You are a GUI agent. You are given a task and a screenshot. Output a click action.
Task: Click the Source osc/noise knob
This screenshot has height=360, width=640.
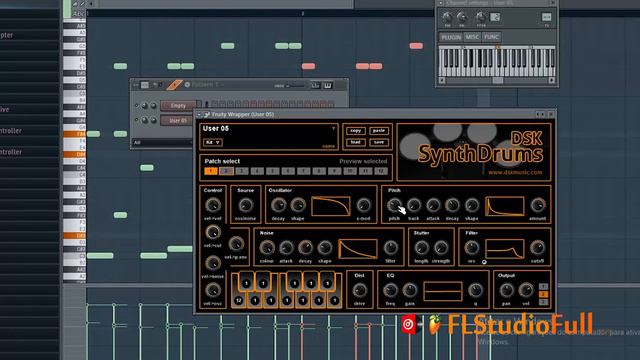coord(245,205)
